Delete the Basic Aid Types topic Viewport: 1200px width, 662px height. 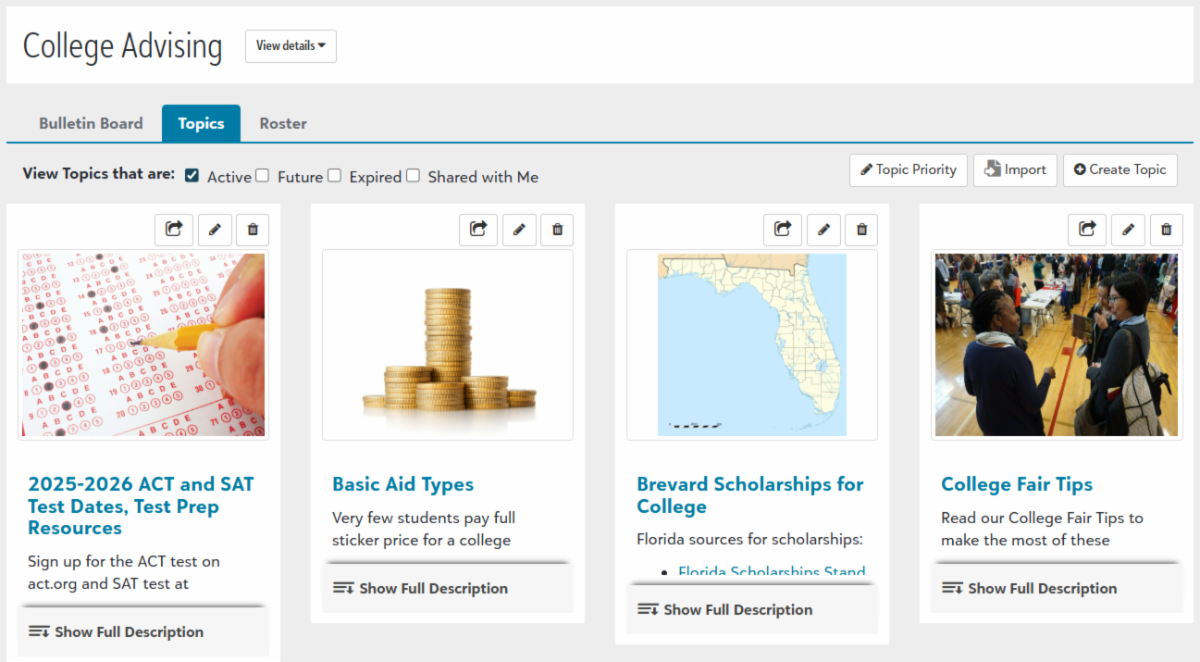[557, 229]
